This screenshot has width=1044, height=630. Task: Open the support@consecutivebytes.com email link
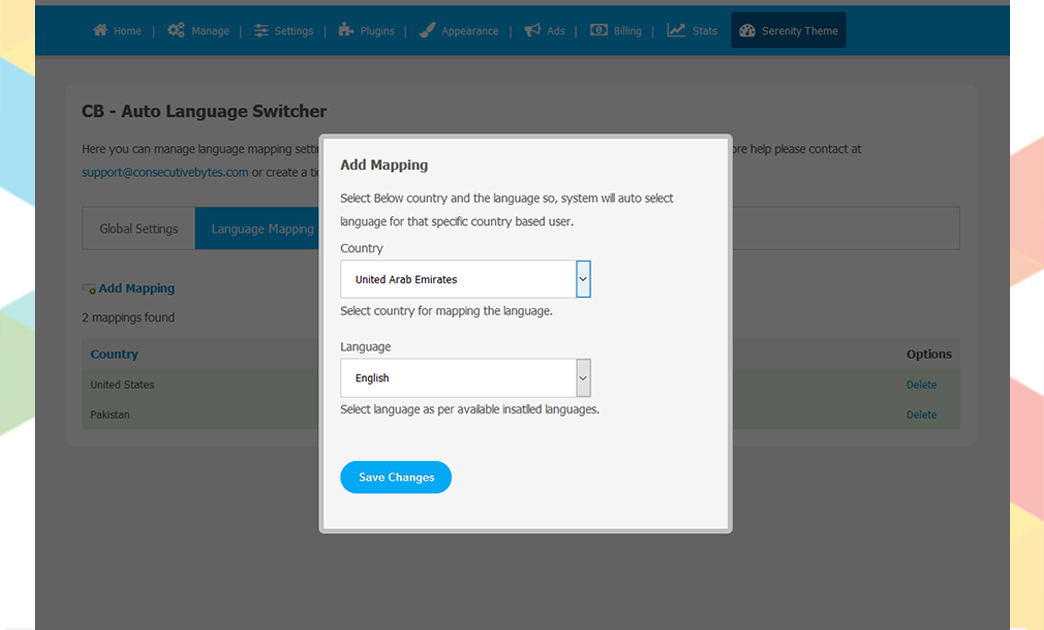pos(165,172)
